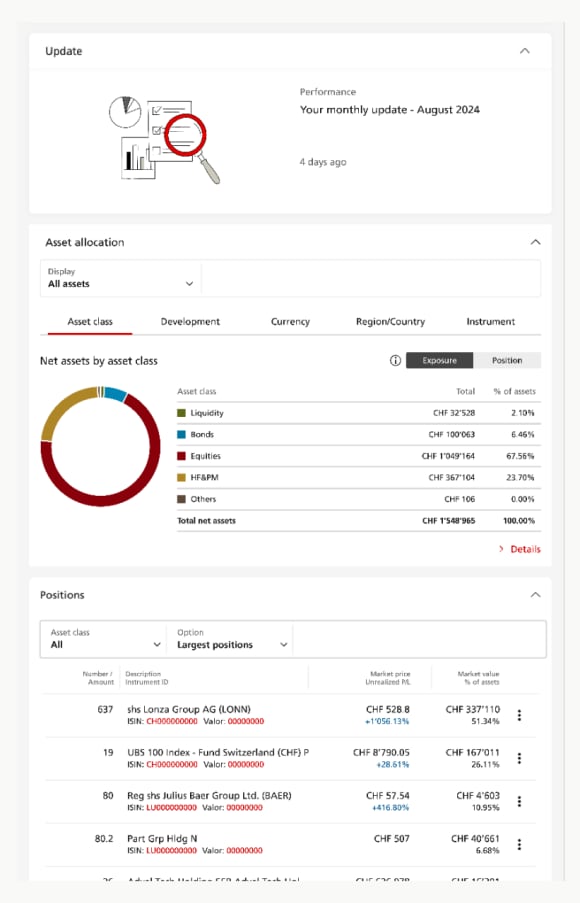Open the Display 'All assets' dropdown
Image resolution: width=580 pixels, height=903 pixels.
(119, 278)
